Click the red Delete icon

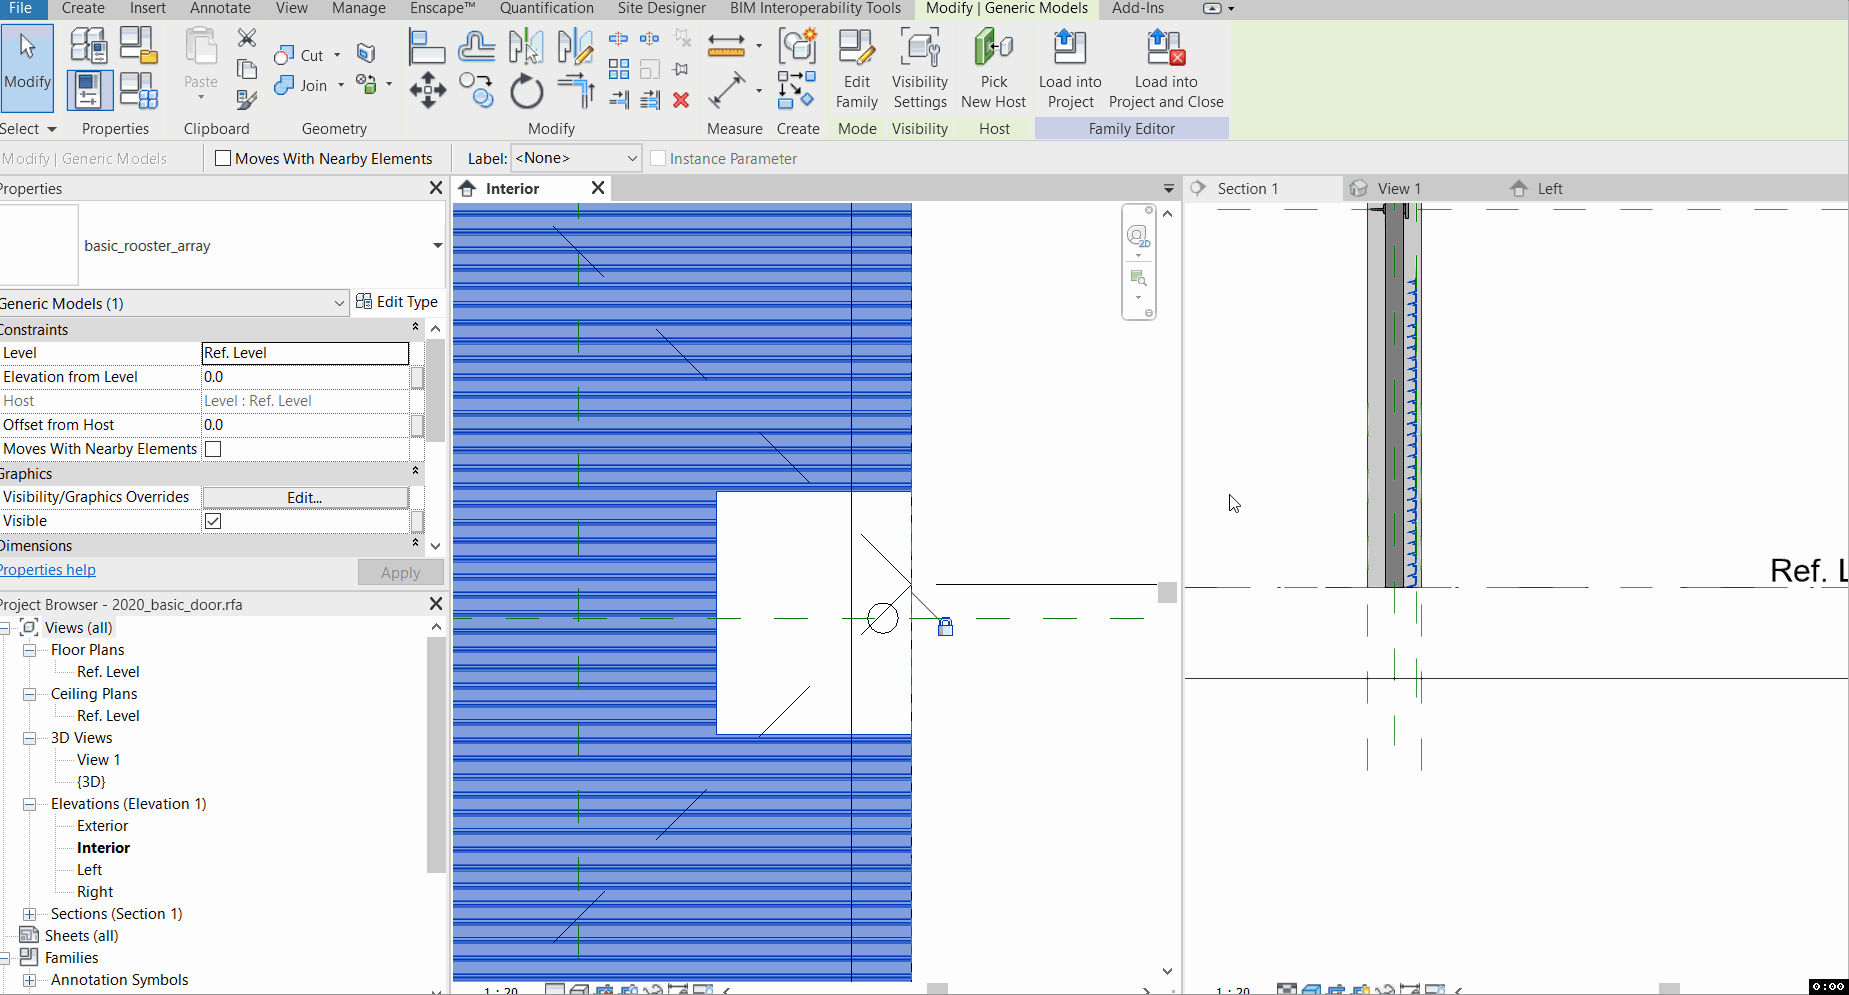click(681, 100)
